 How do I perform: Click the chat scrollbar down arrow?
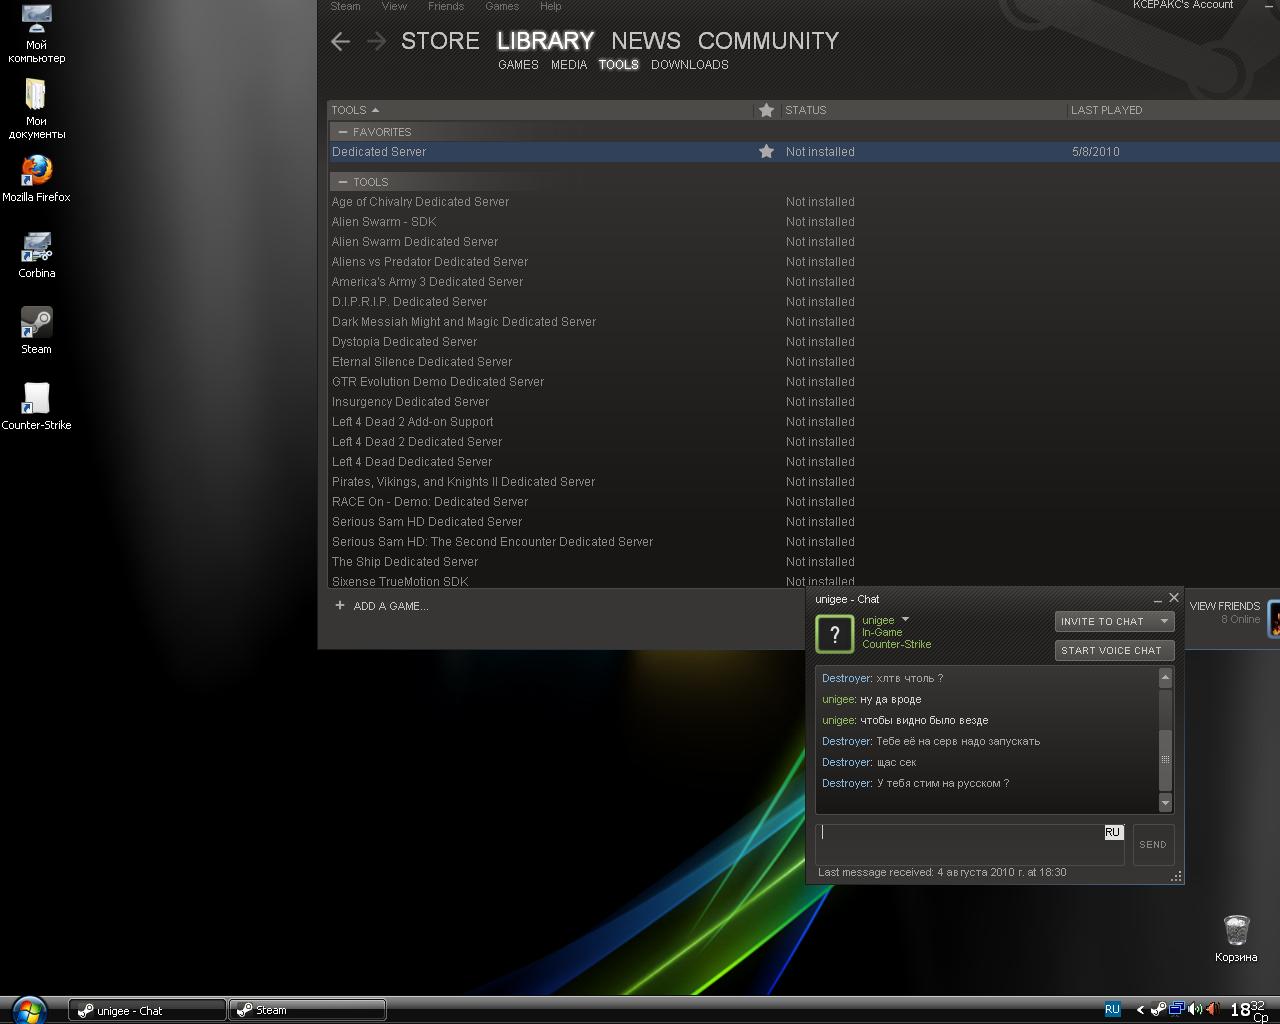(1165, 803)
